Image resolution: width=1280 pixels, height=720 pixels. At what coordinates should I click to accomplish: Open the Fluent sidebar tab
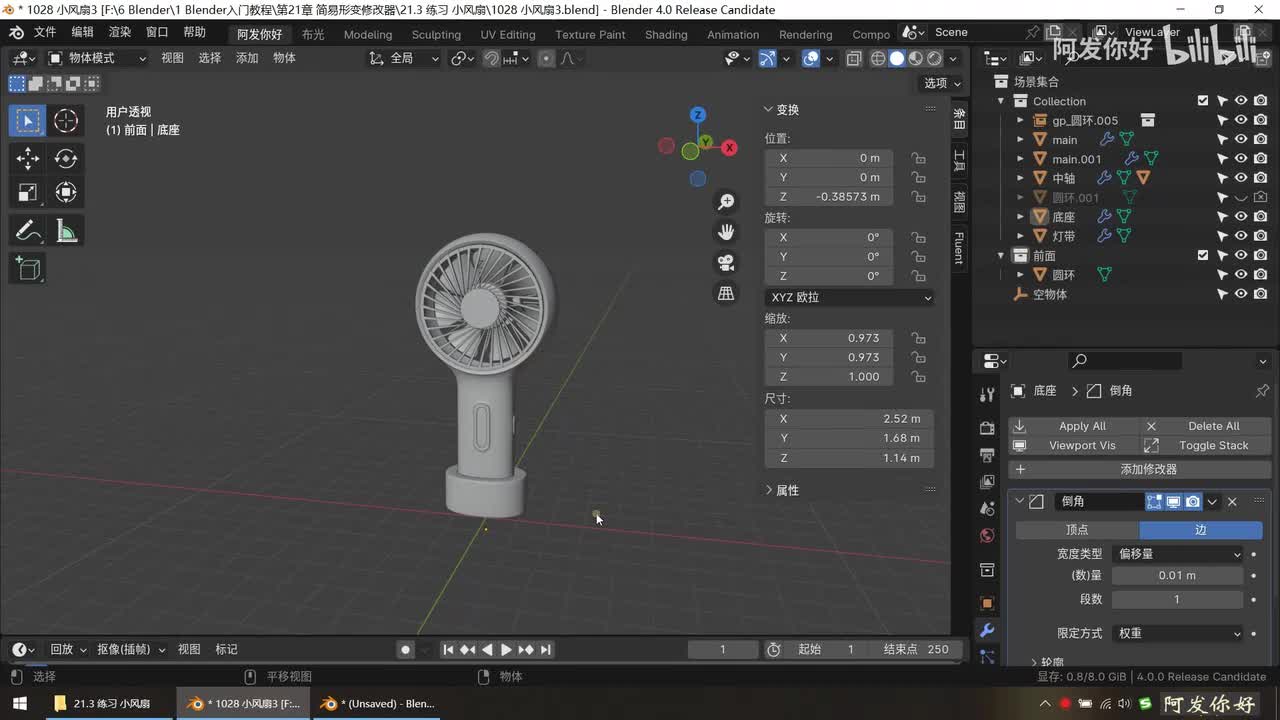pyautogui.click(x=959, y=248)
